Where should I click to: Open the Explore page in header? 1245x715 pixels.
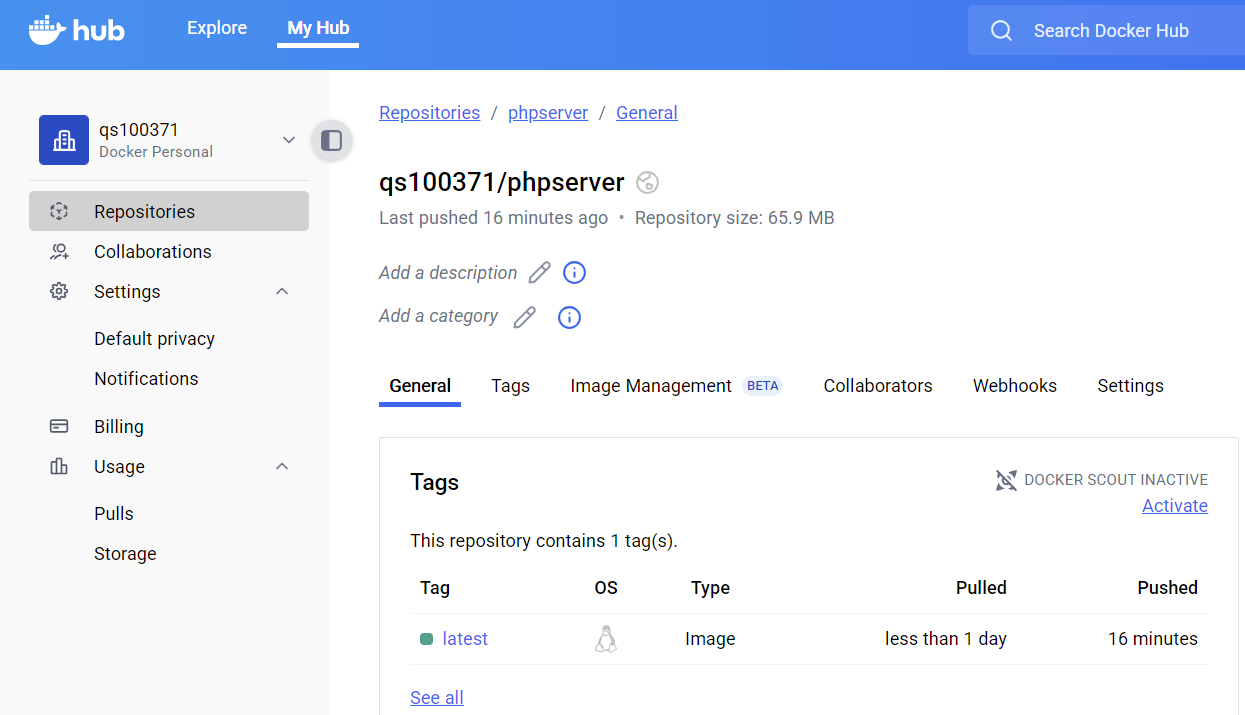click(x=217, y=28)
